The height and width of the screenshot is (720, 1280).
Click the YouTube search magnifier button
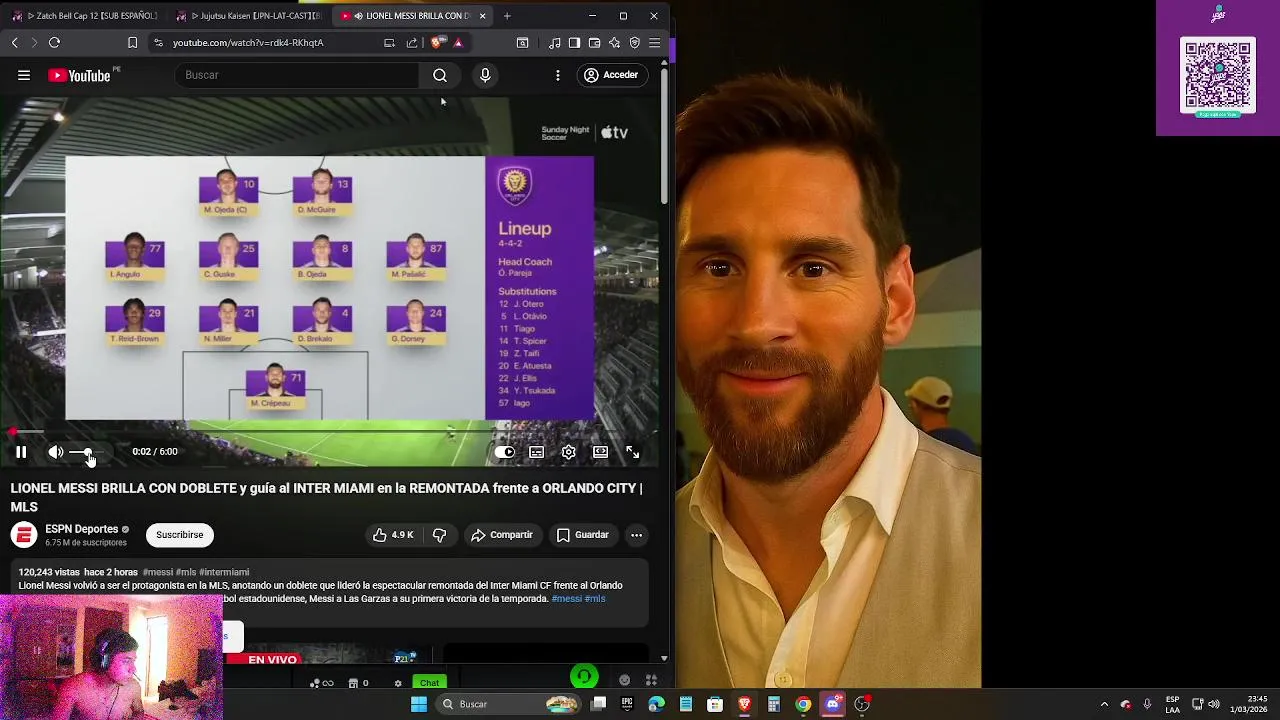(x=440, y=75)
